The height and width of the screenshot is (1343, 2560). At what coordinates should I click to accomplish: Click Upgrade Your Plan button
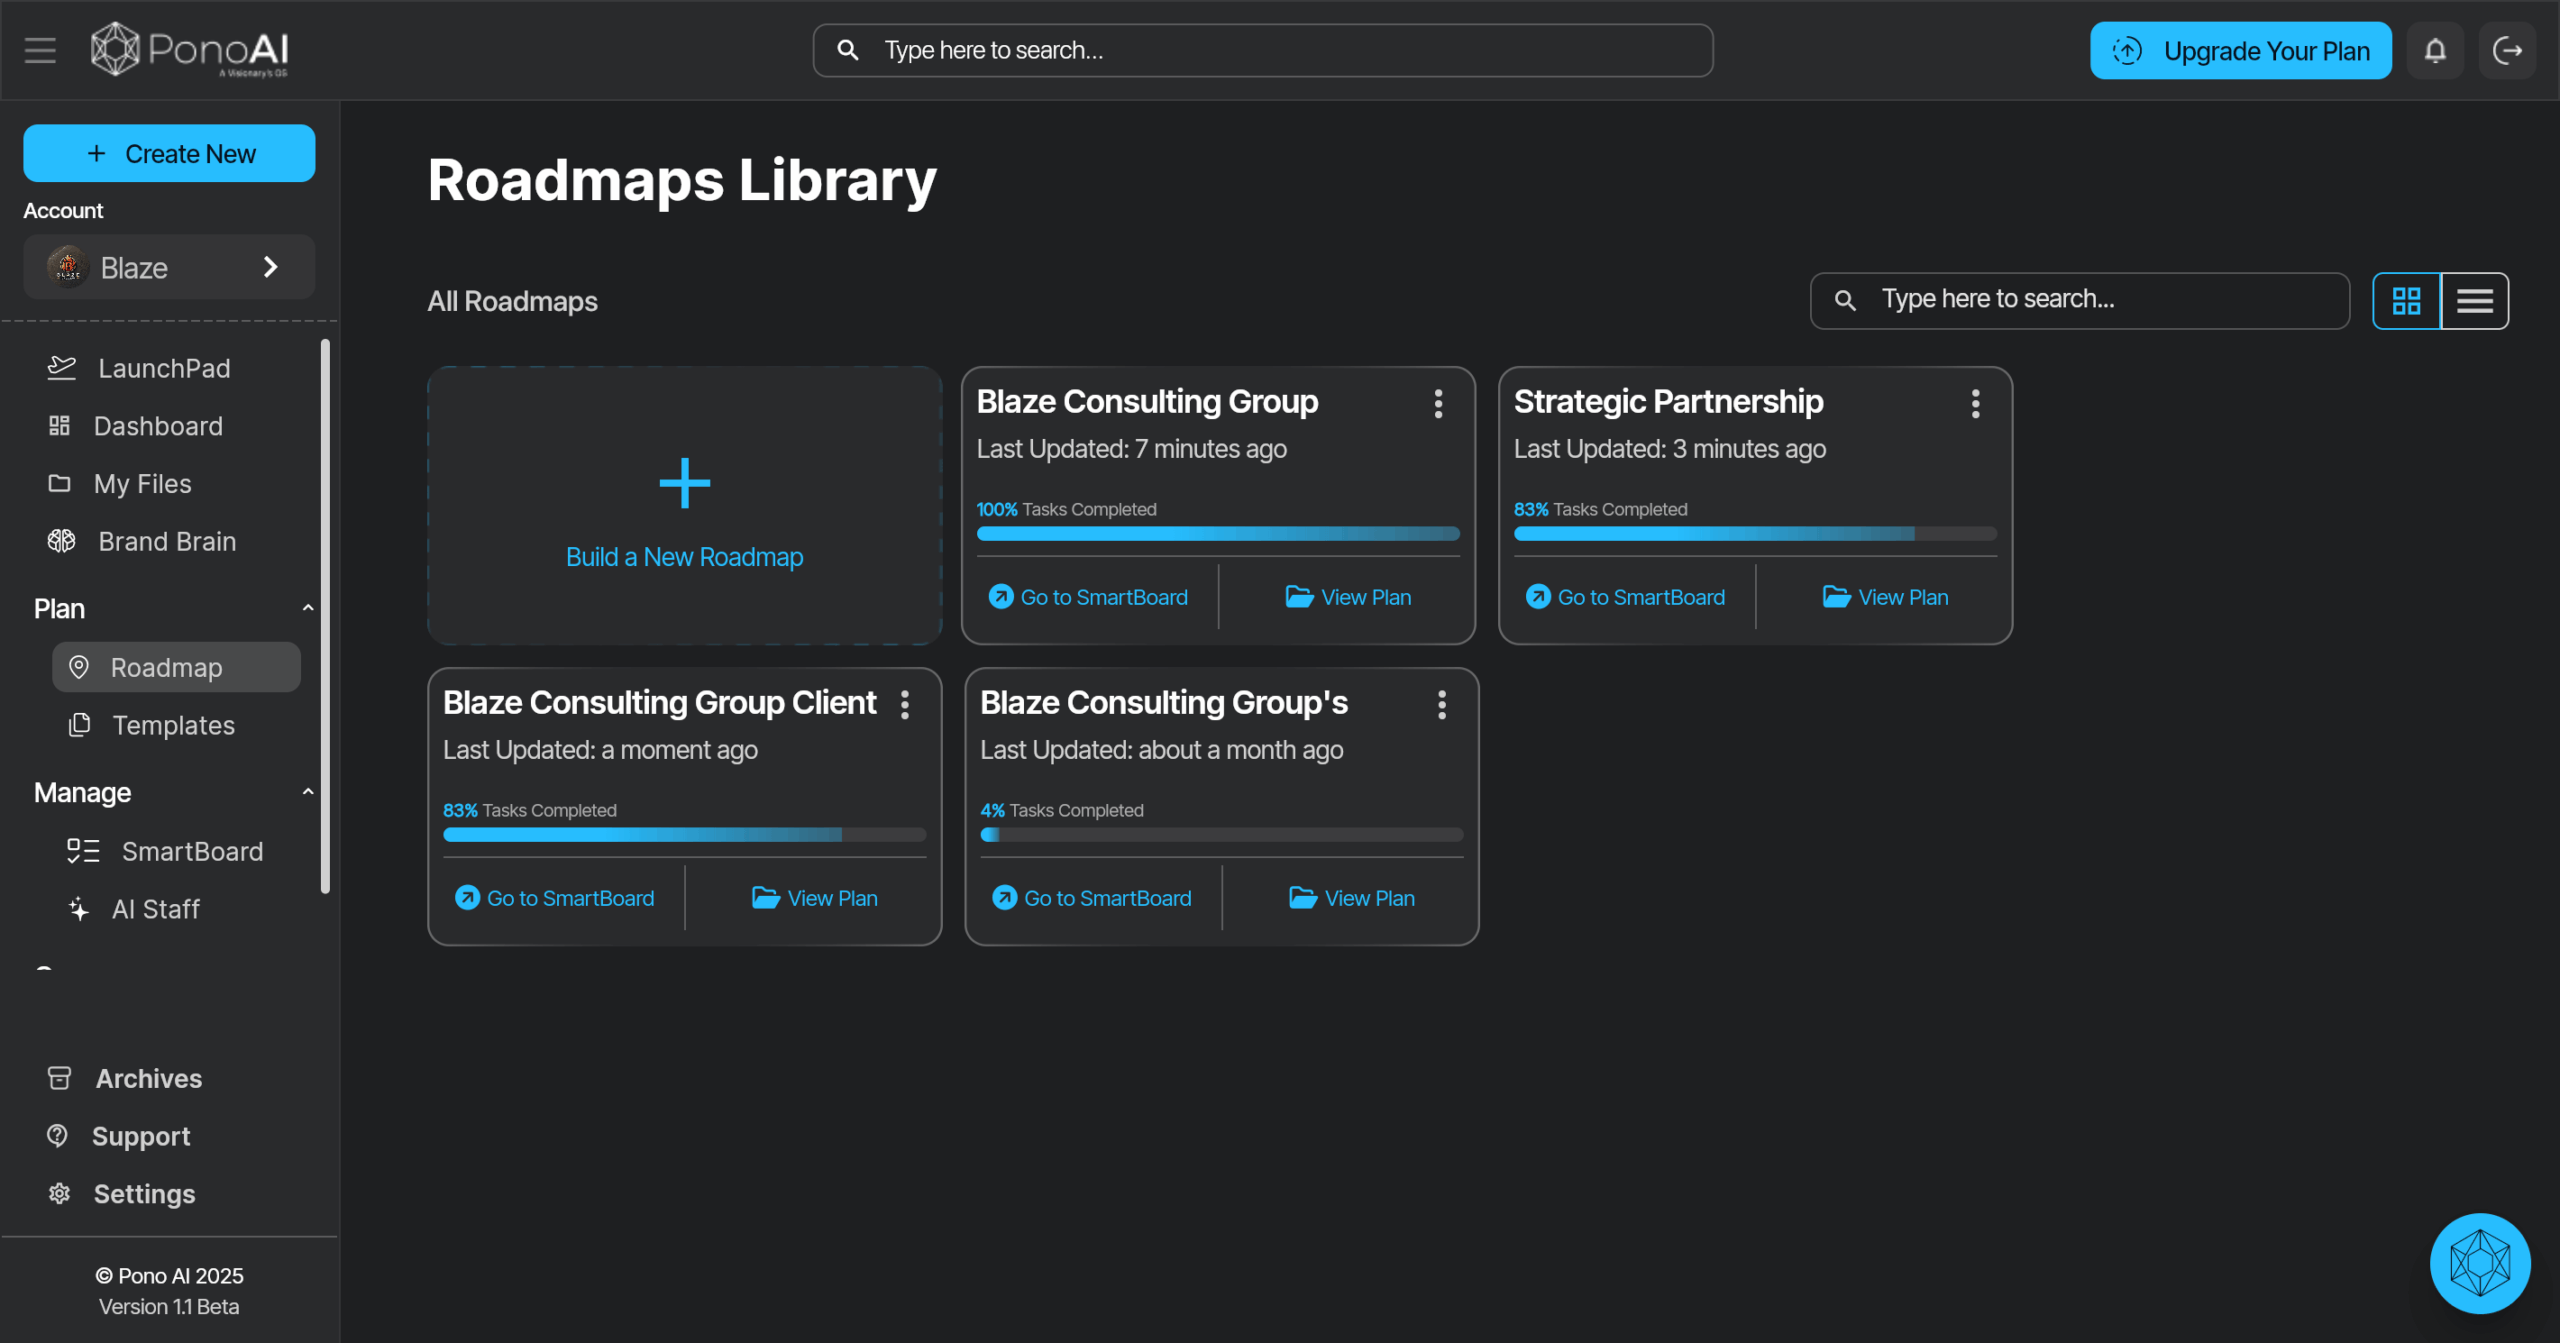[x=2240, y=51]
